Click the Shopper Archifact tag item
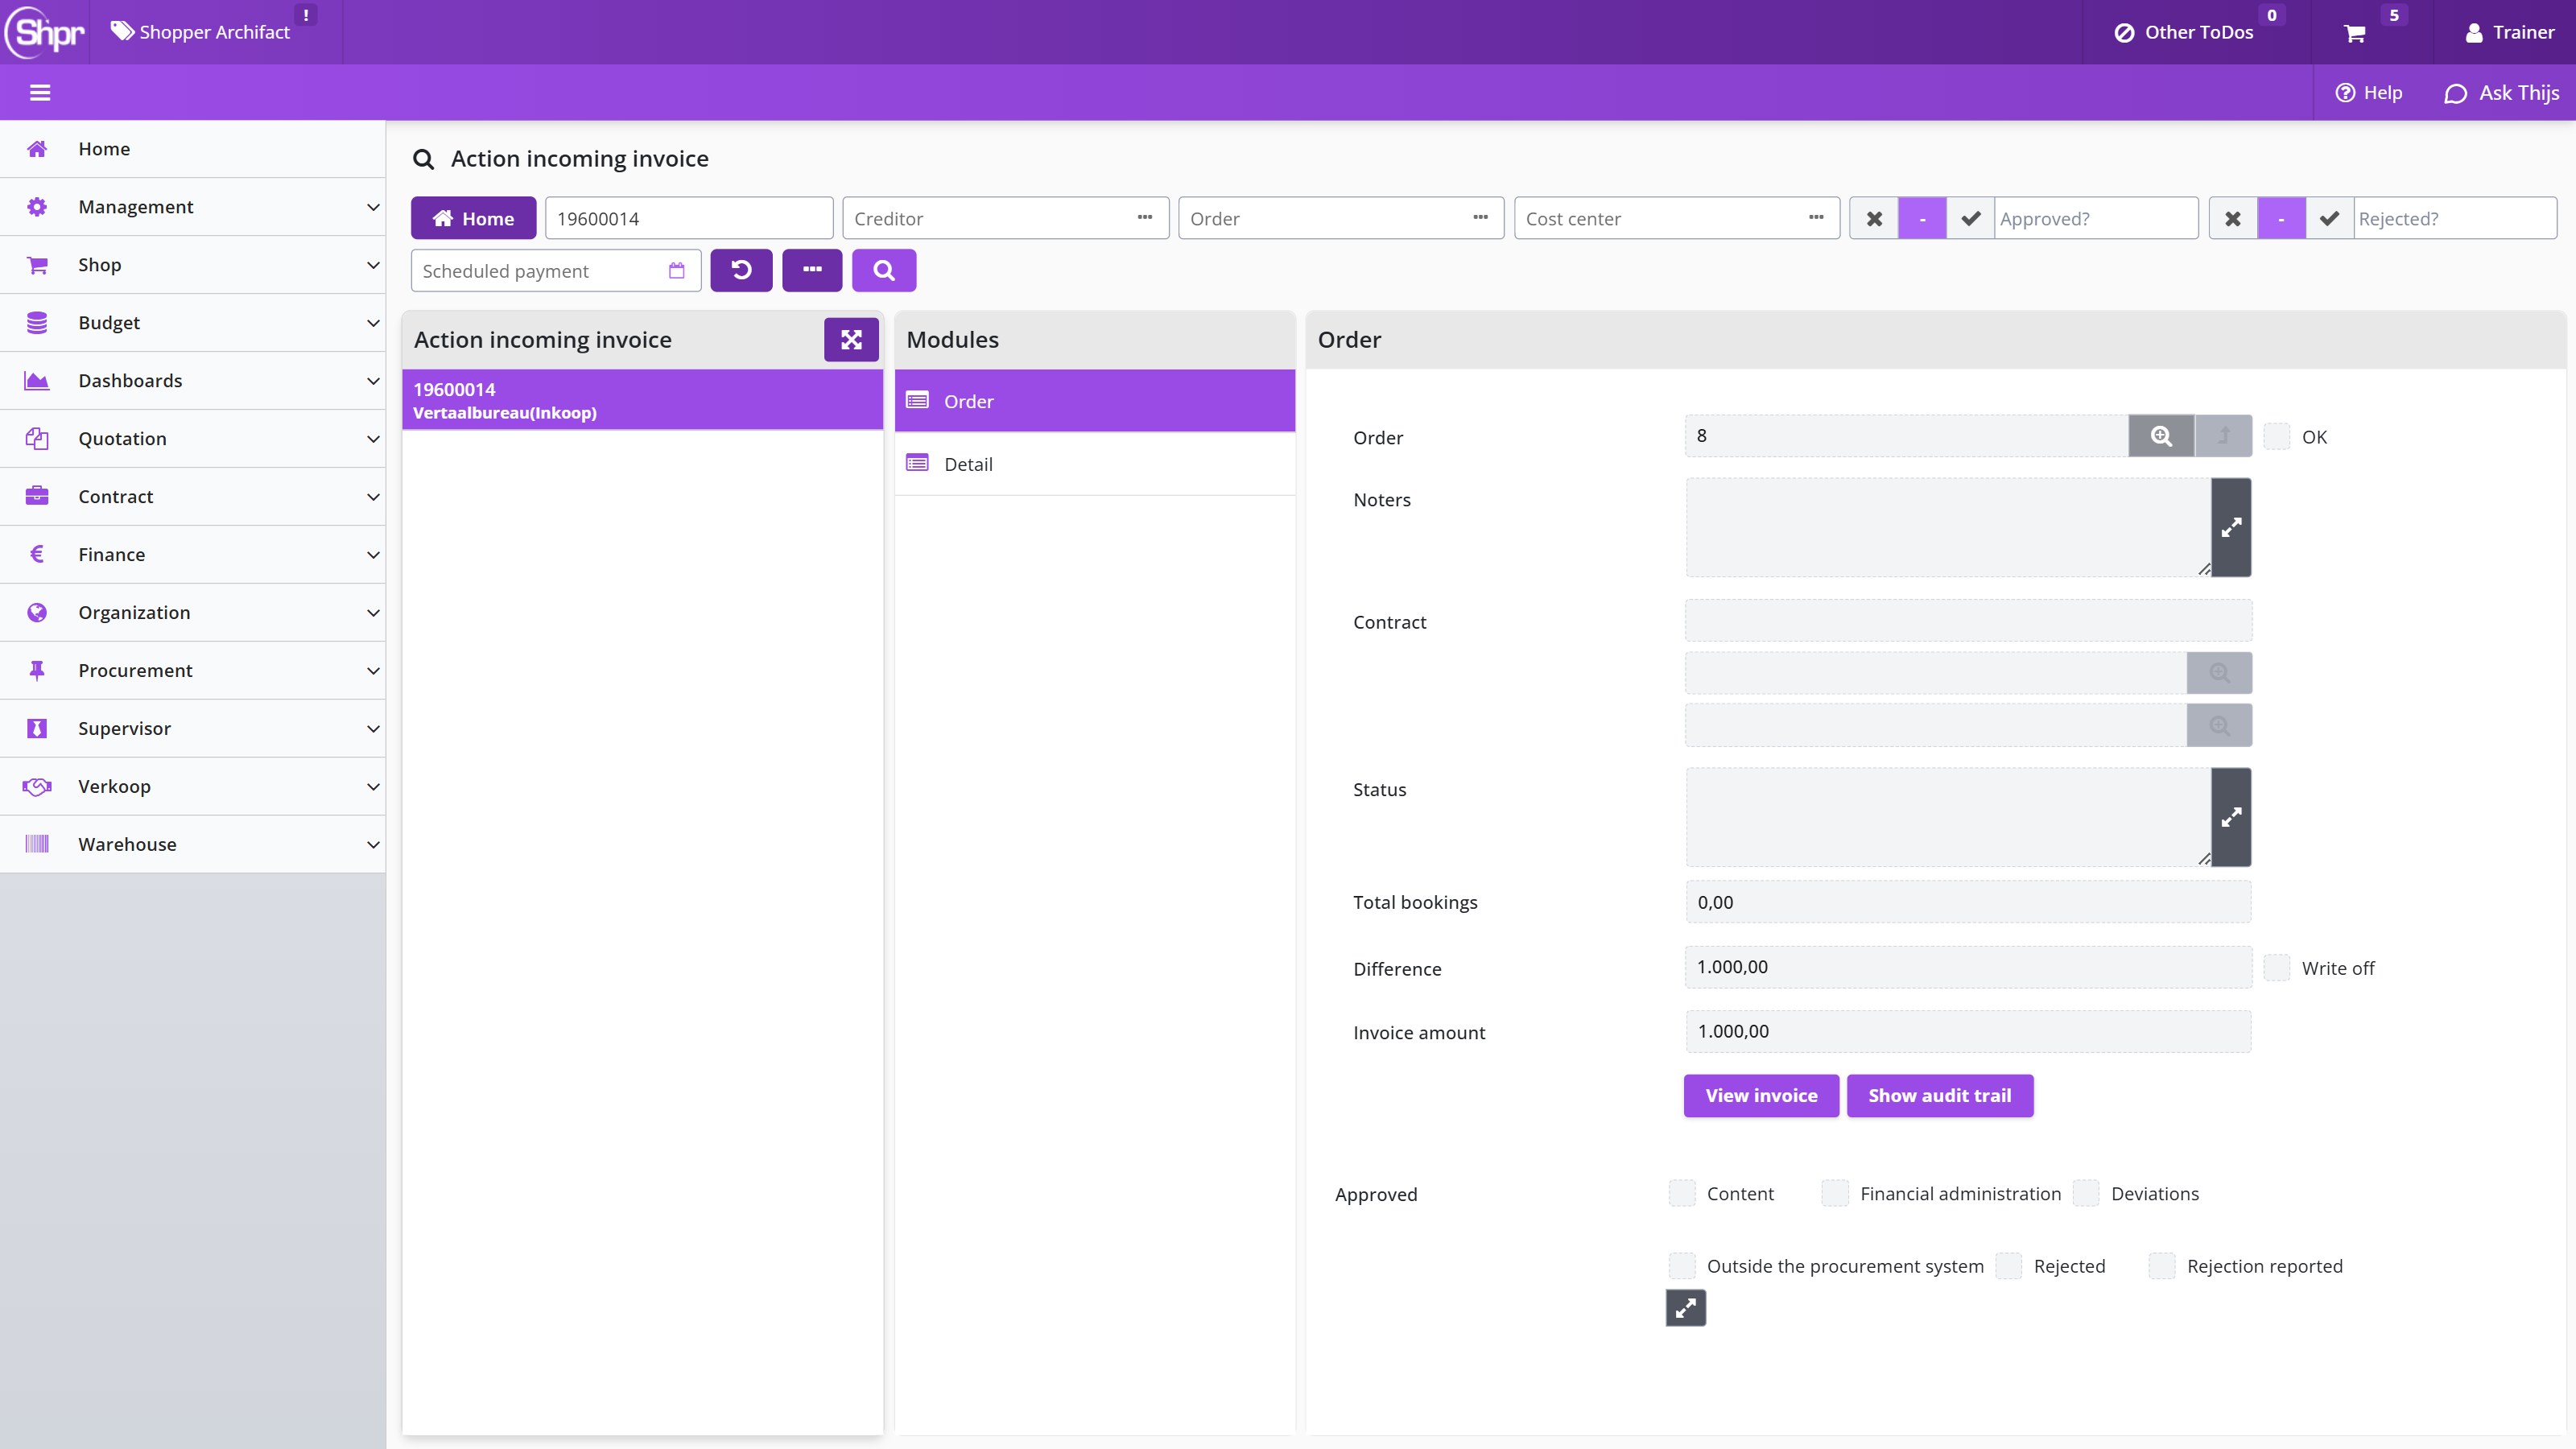The width and height of the screenshot is (2576, 1449). tap(200, 32)
